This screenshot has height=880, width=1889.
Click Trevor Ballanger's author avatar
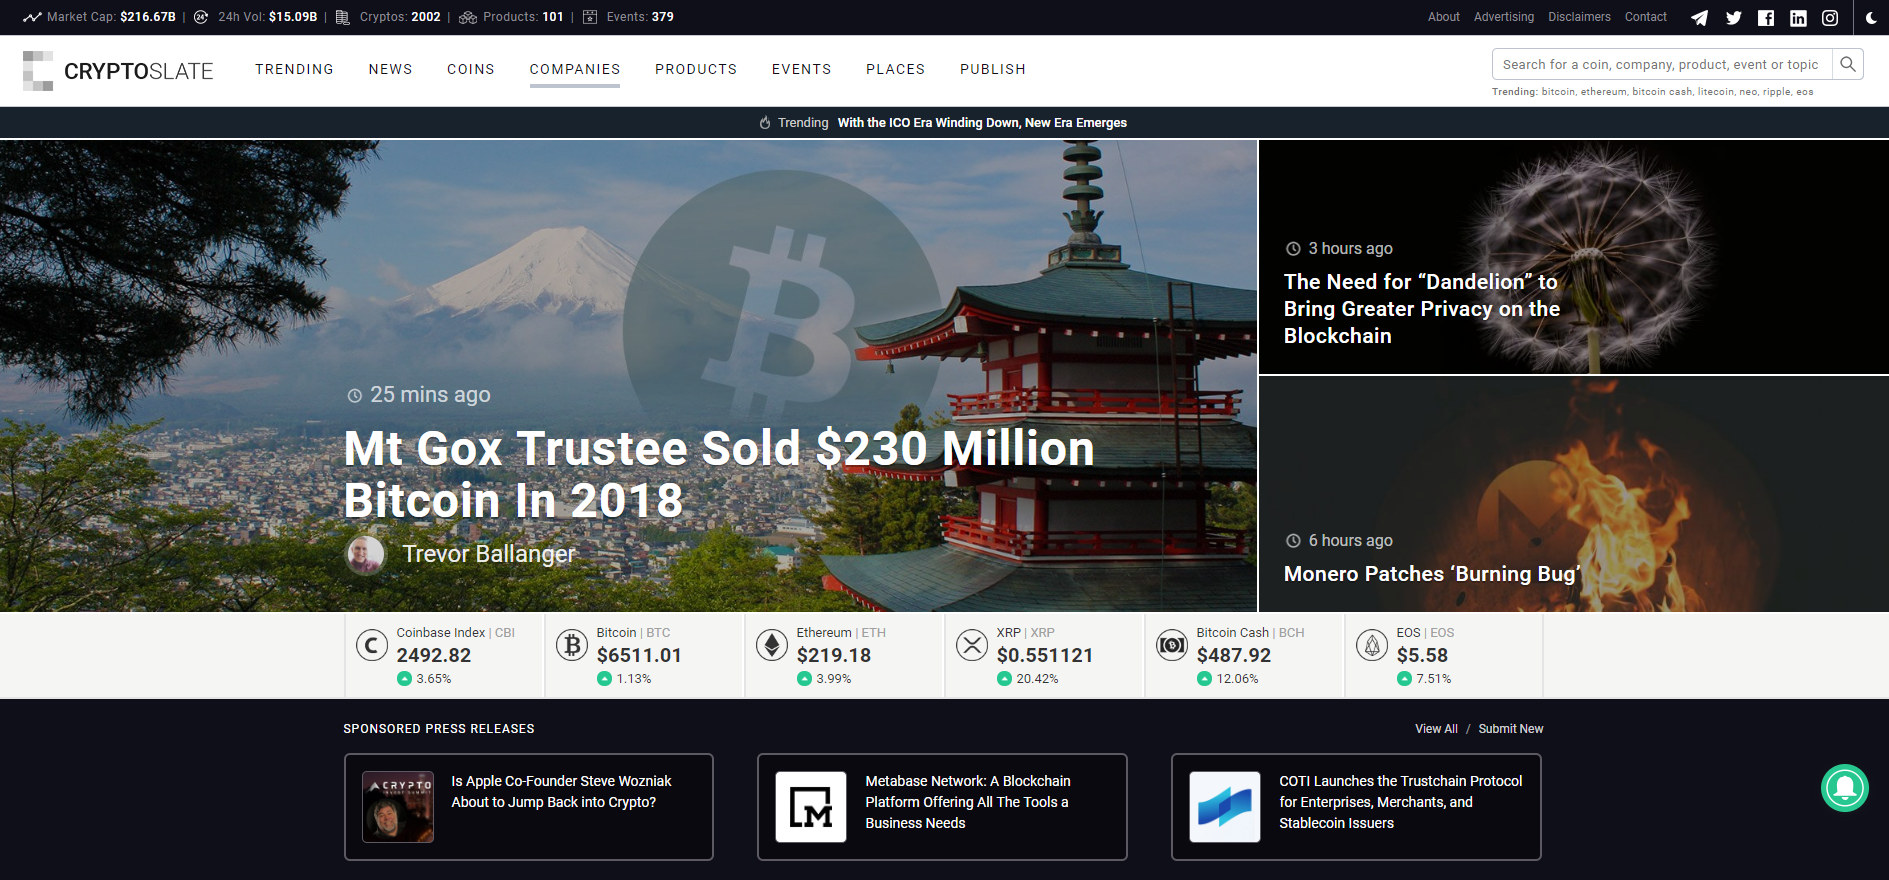pyautogui.click(x=365, y=554)
